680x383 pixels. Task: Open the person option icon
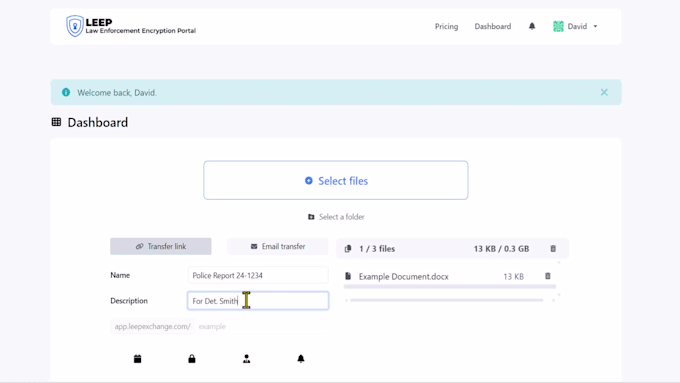coord(246,359)
